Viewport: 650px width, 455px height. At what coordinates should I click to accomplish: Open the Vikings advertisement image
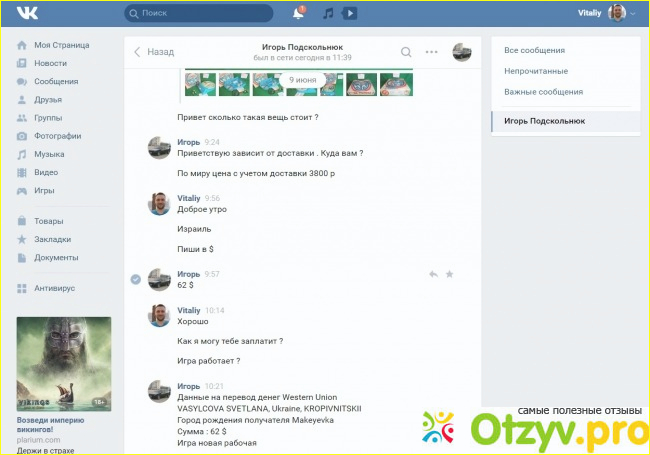63,362
